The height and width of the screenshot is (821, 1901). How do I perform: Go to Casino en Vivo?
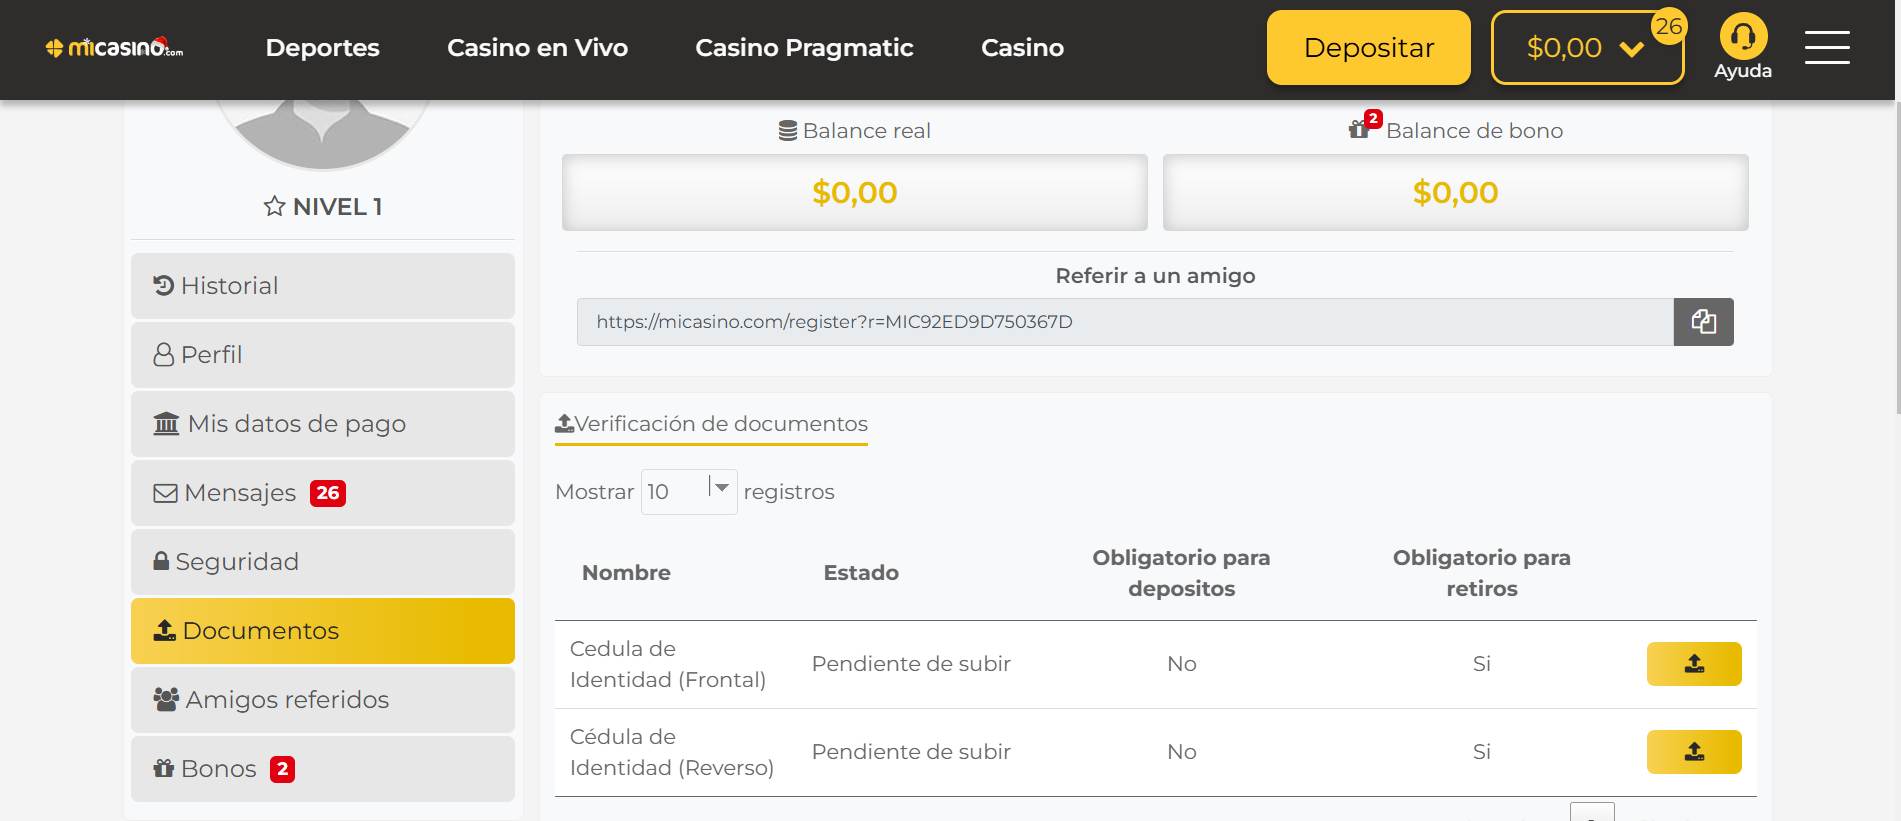tap(537, 48)
